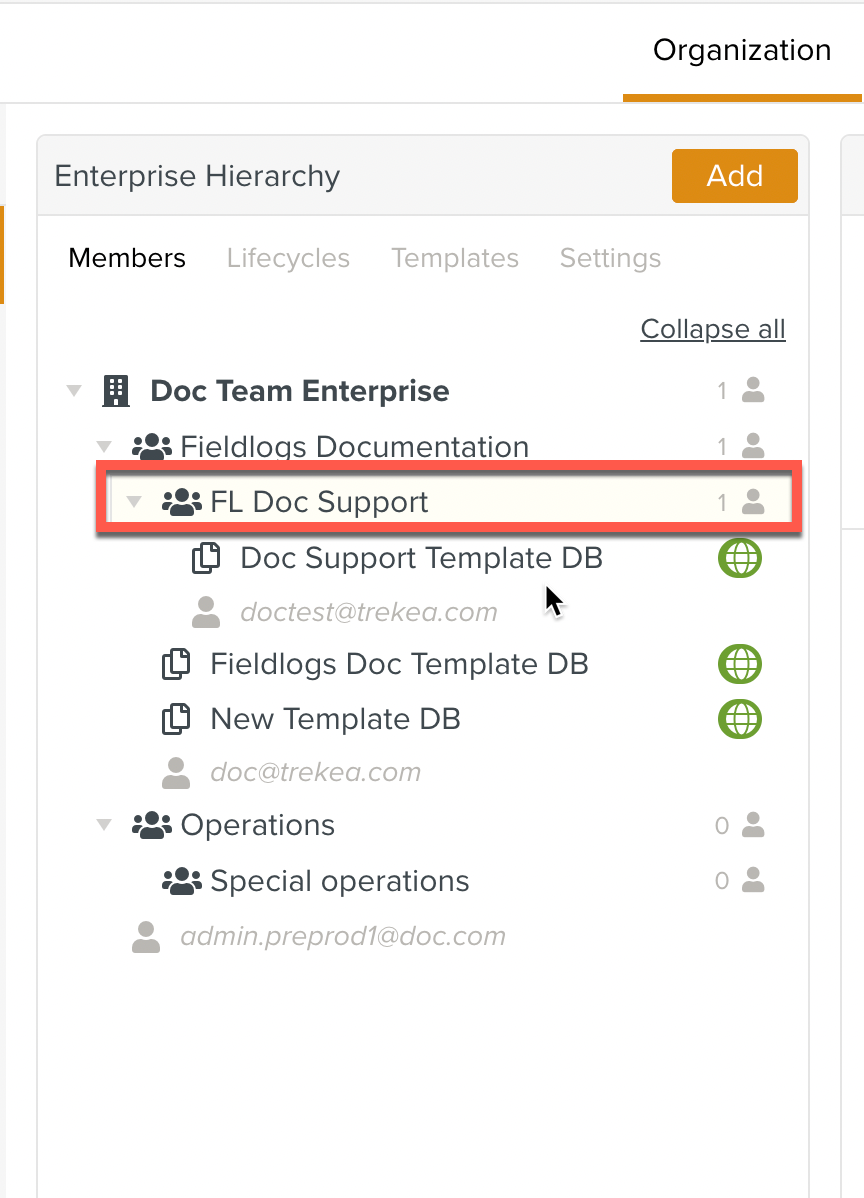Select the doc@trekea.com member entry
The image size is (864, 1198).
pos(315,772)
